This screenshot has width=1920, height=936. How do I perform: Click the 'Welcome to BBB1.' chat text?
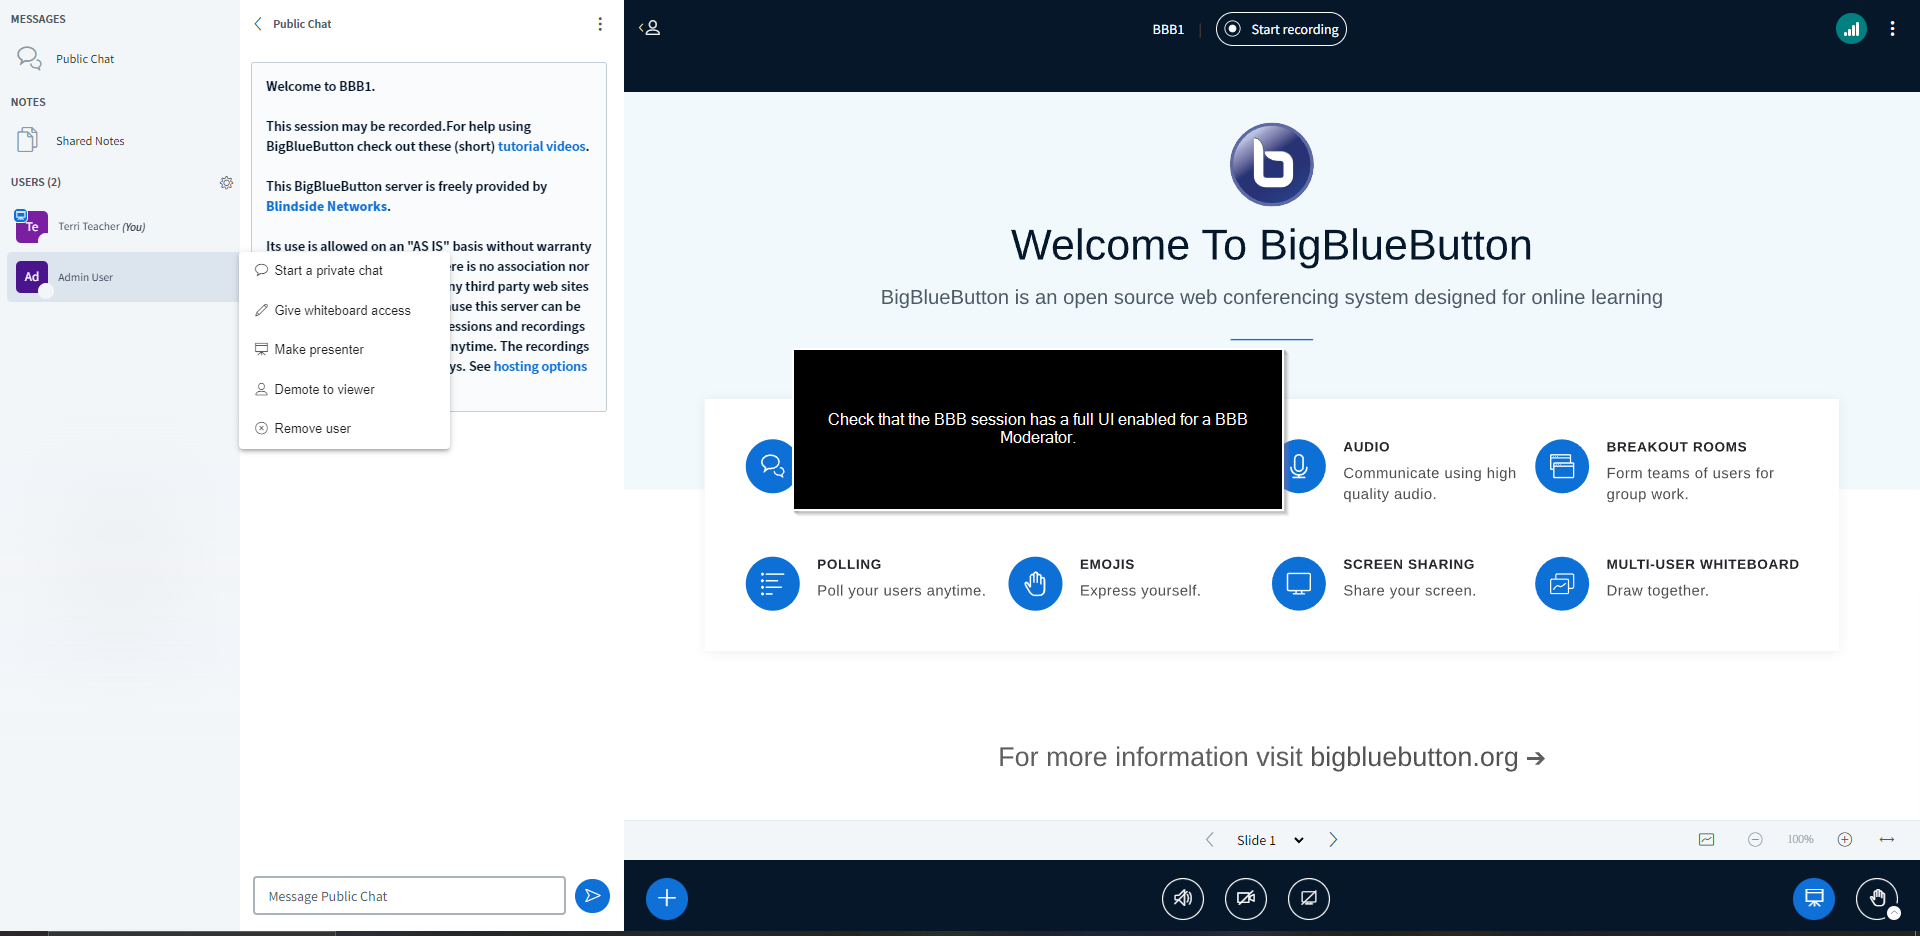click(x=320, y=86)
